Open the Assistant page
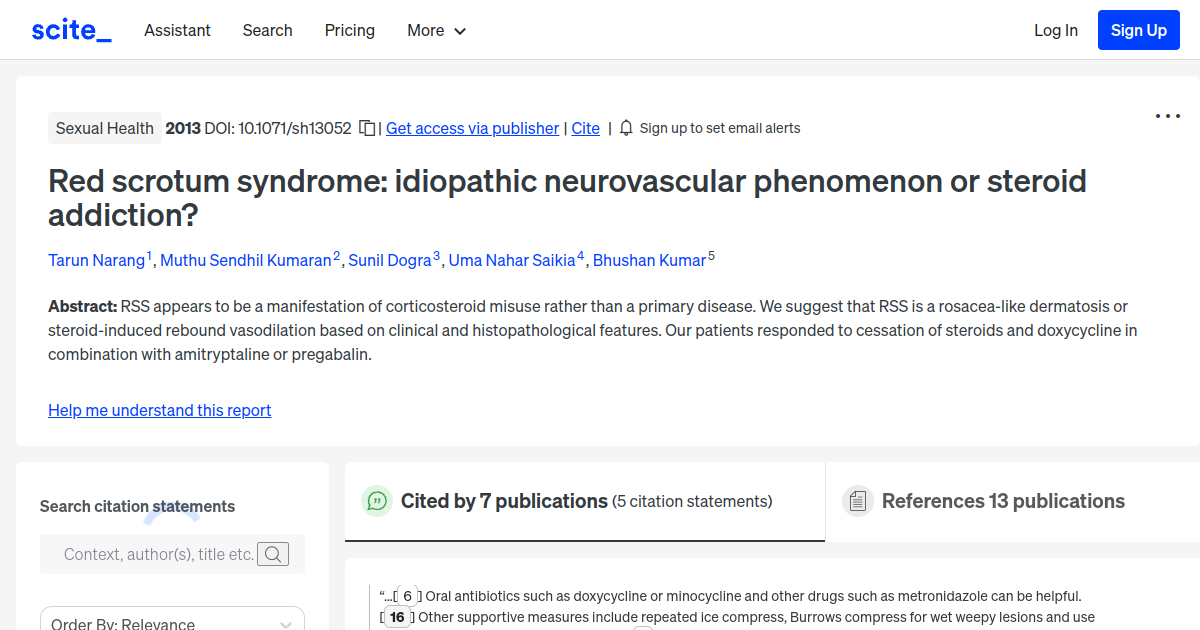This screenshot has height=630, width=1200. point(177,30)
